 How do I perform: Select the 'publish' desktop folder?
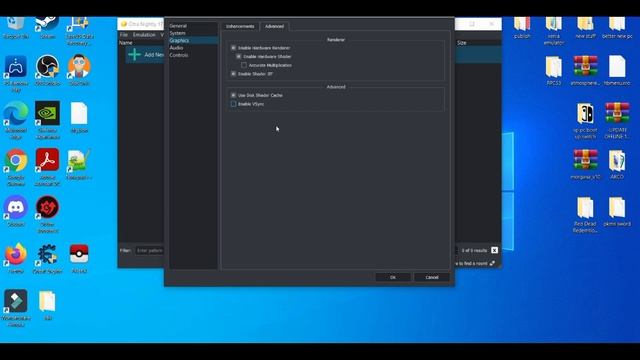(522, 28)
